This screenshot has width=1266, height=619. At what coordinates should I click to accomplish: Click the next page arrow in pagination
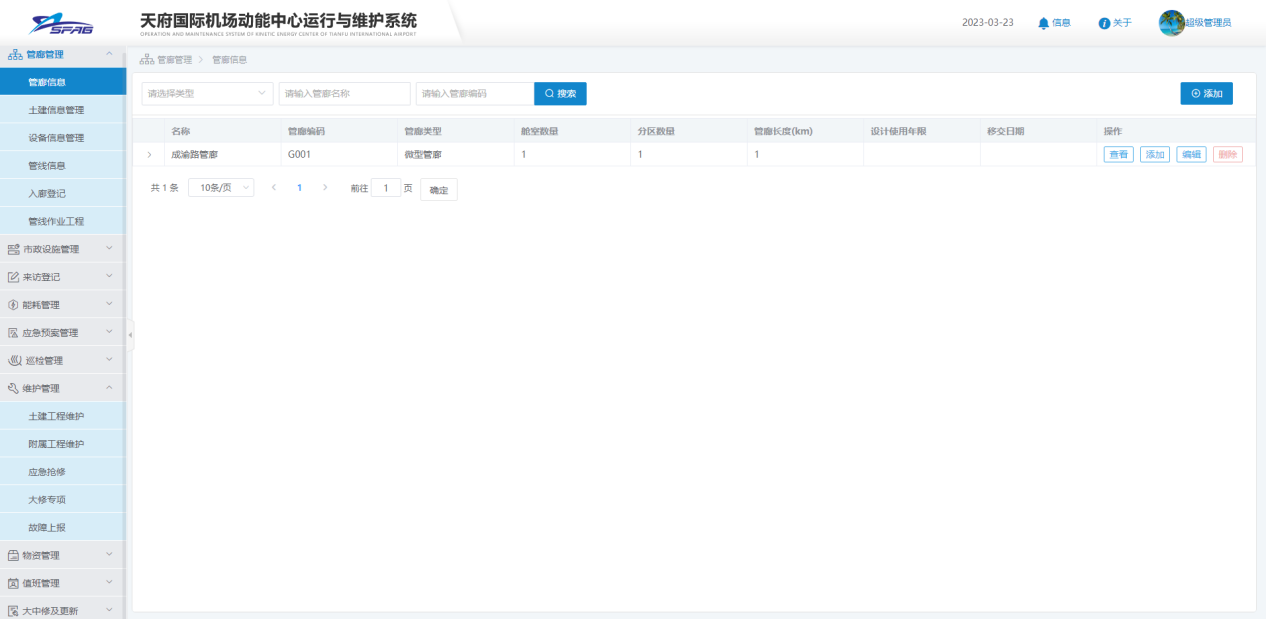click(x=325, y=188)
